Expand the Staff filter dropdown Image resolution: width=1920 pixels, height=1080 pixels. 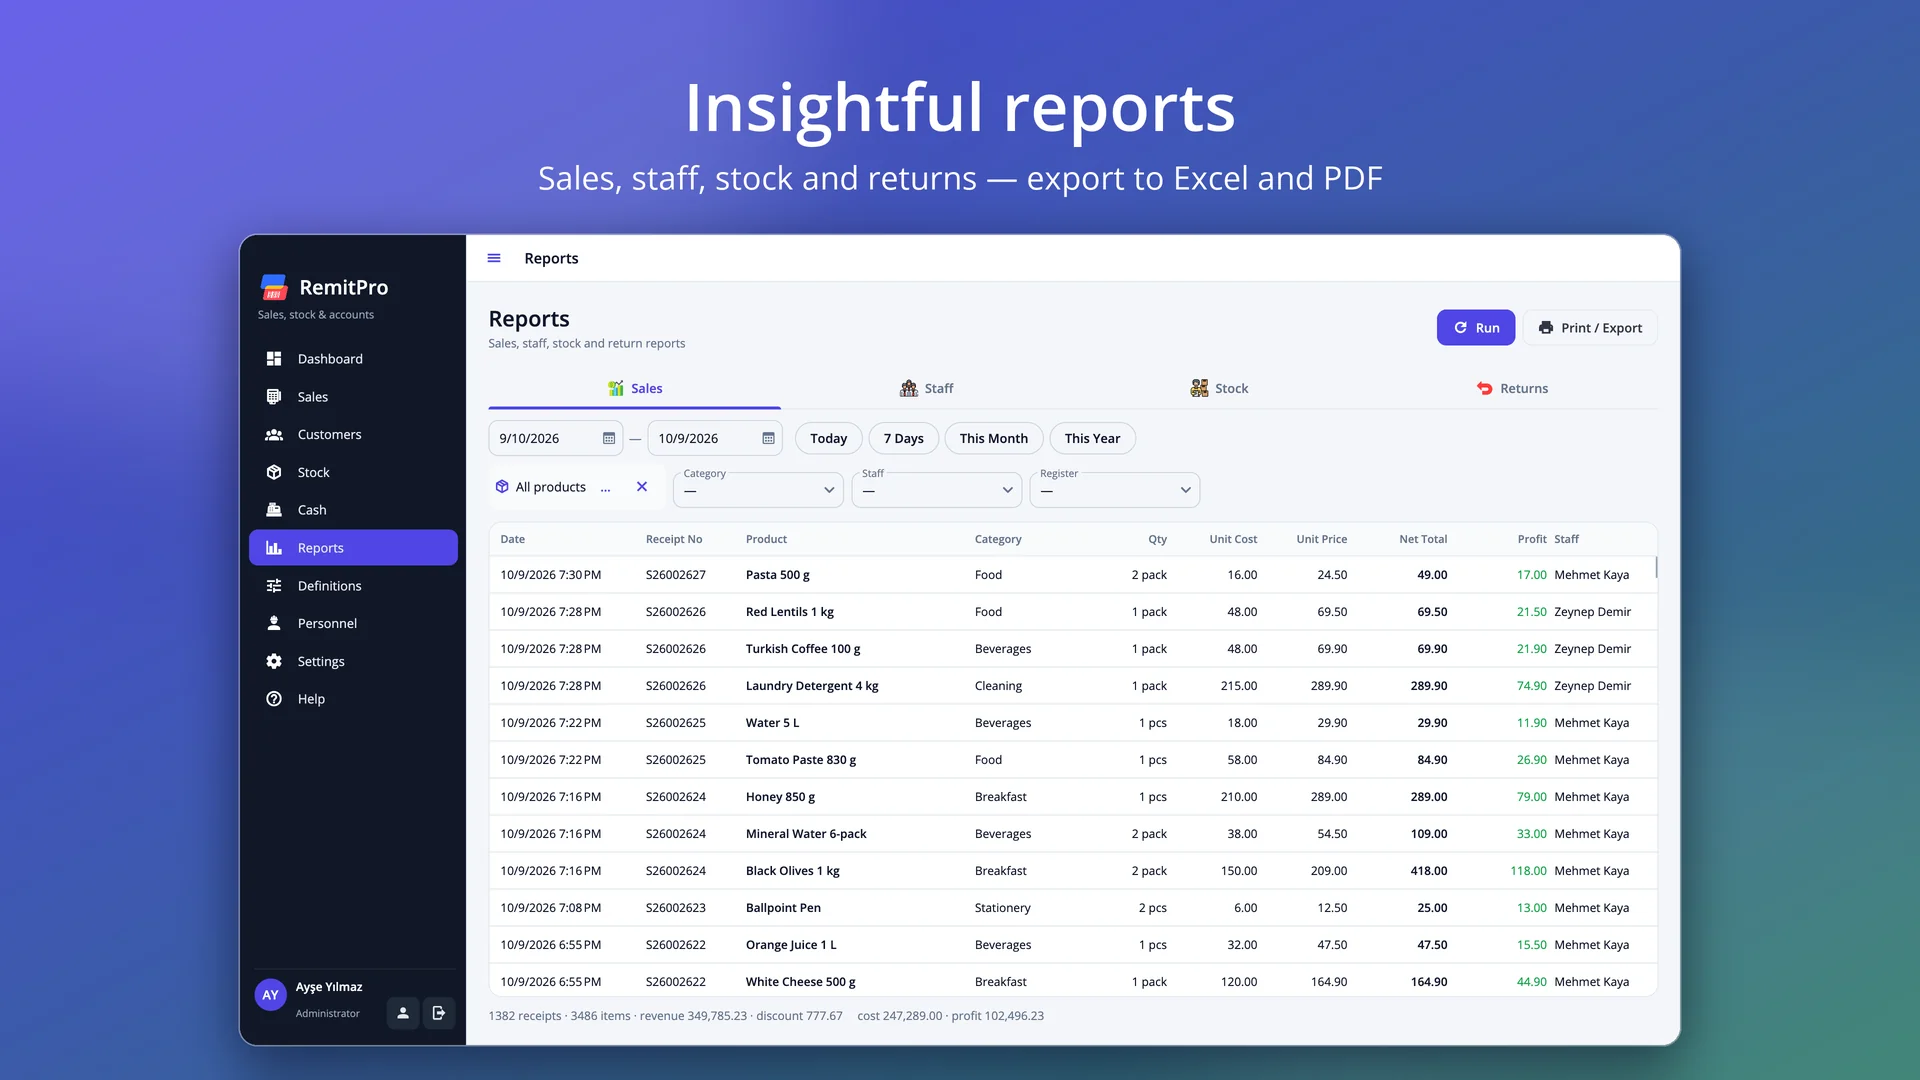[x=937, y=490]
